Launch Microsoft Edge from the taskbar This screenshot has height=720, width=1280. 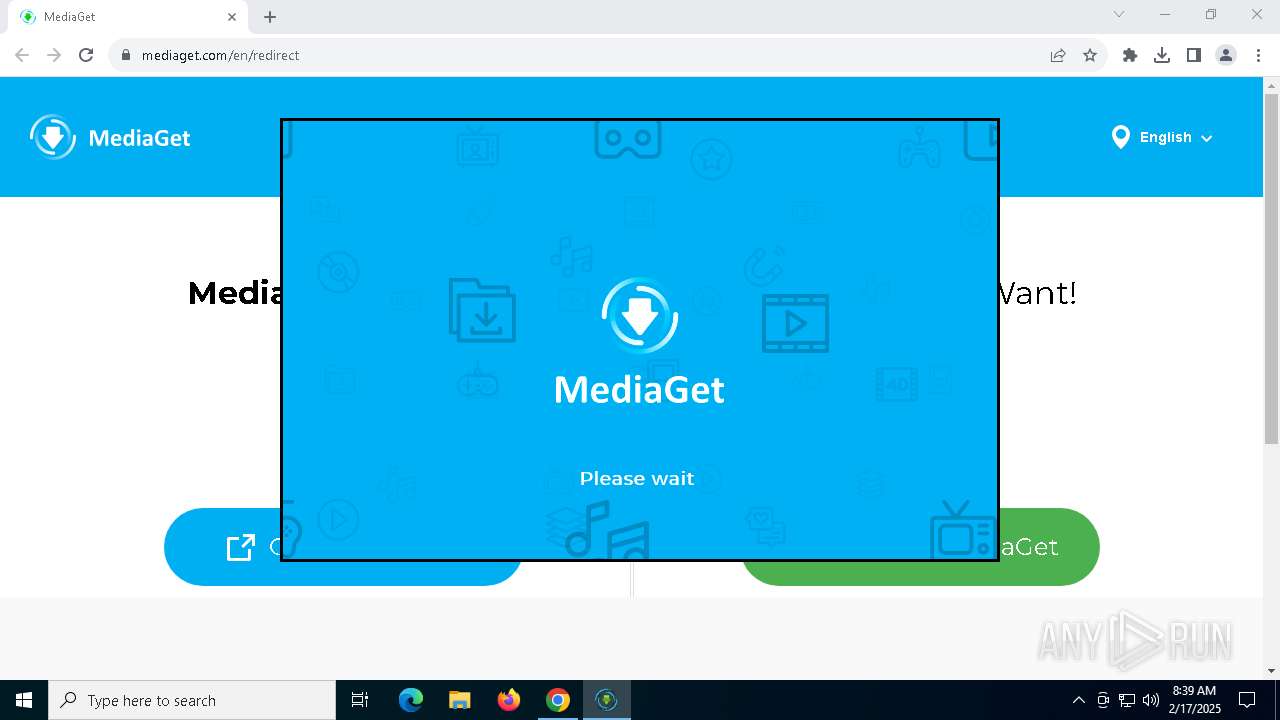pos(411,700)
